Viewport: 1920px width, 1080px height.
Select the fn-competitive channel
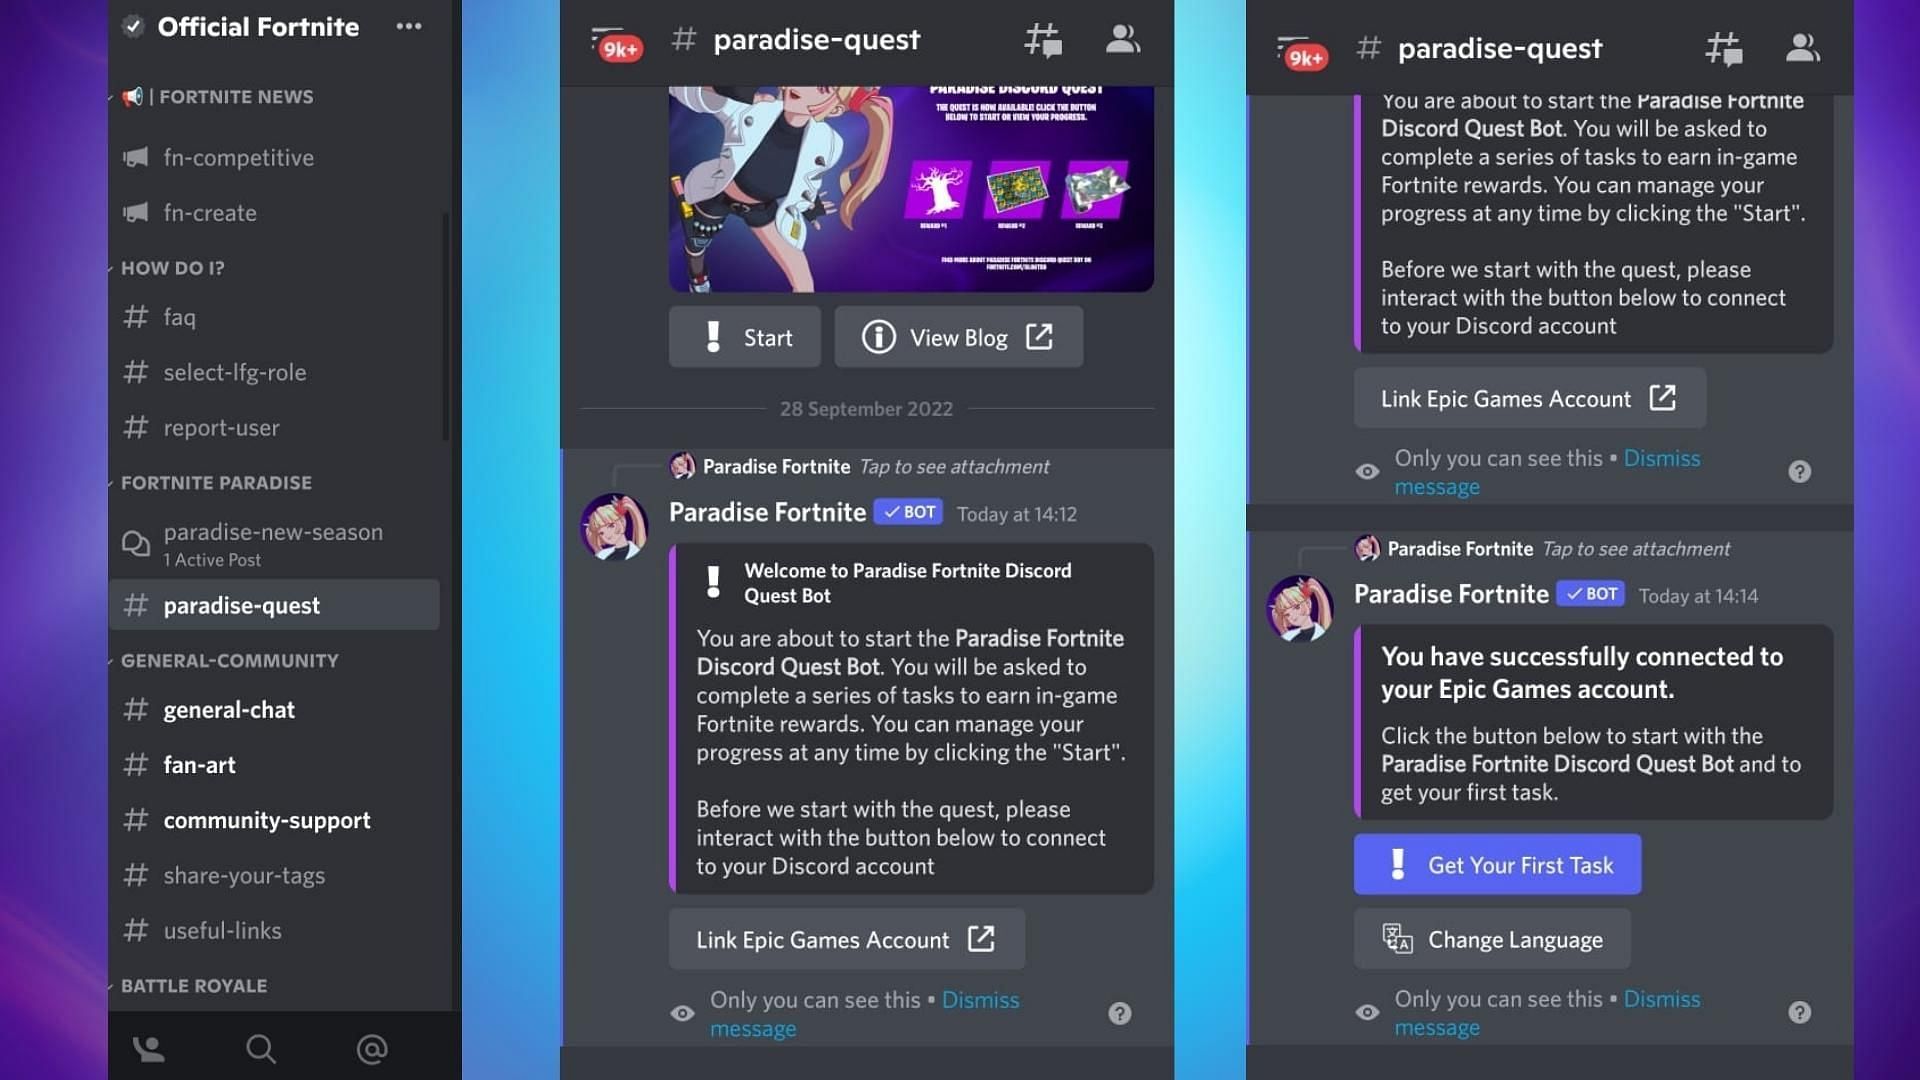click(237, 157)
